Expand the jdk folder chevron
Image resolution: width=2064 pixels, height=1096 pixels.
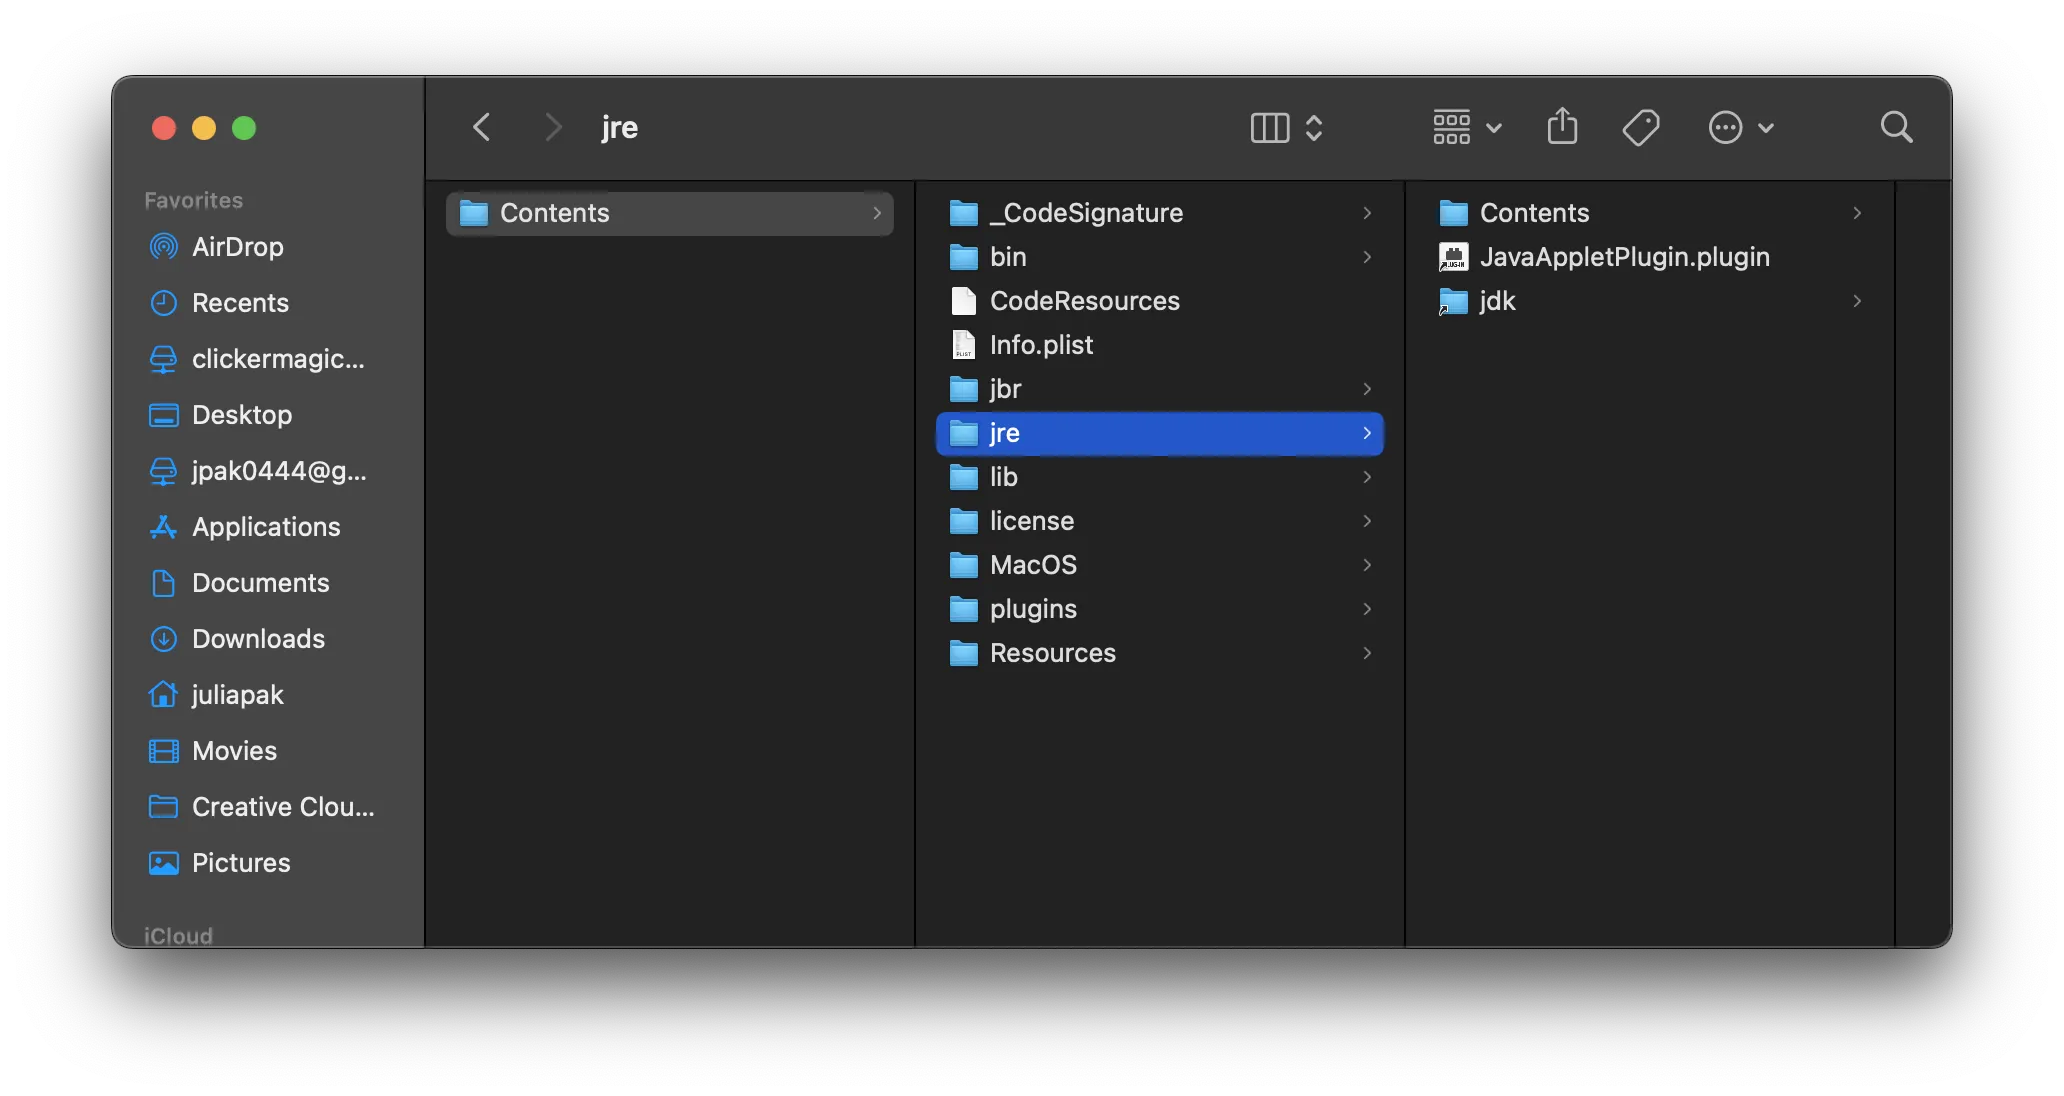[1857, 301]
